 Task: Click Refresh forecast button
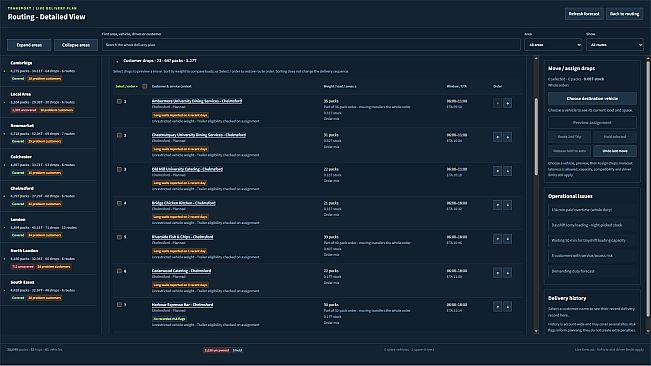(x=584, y=14)
